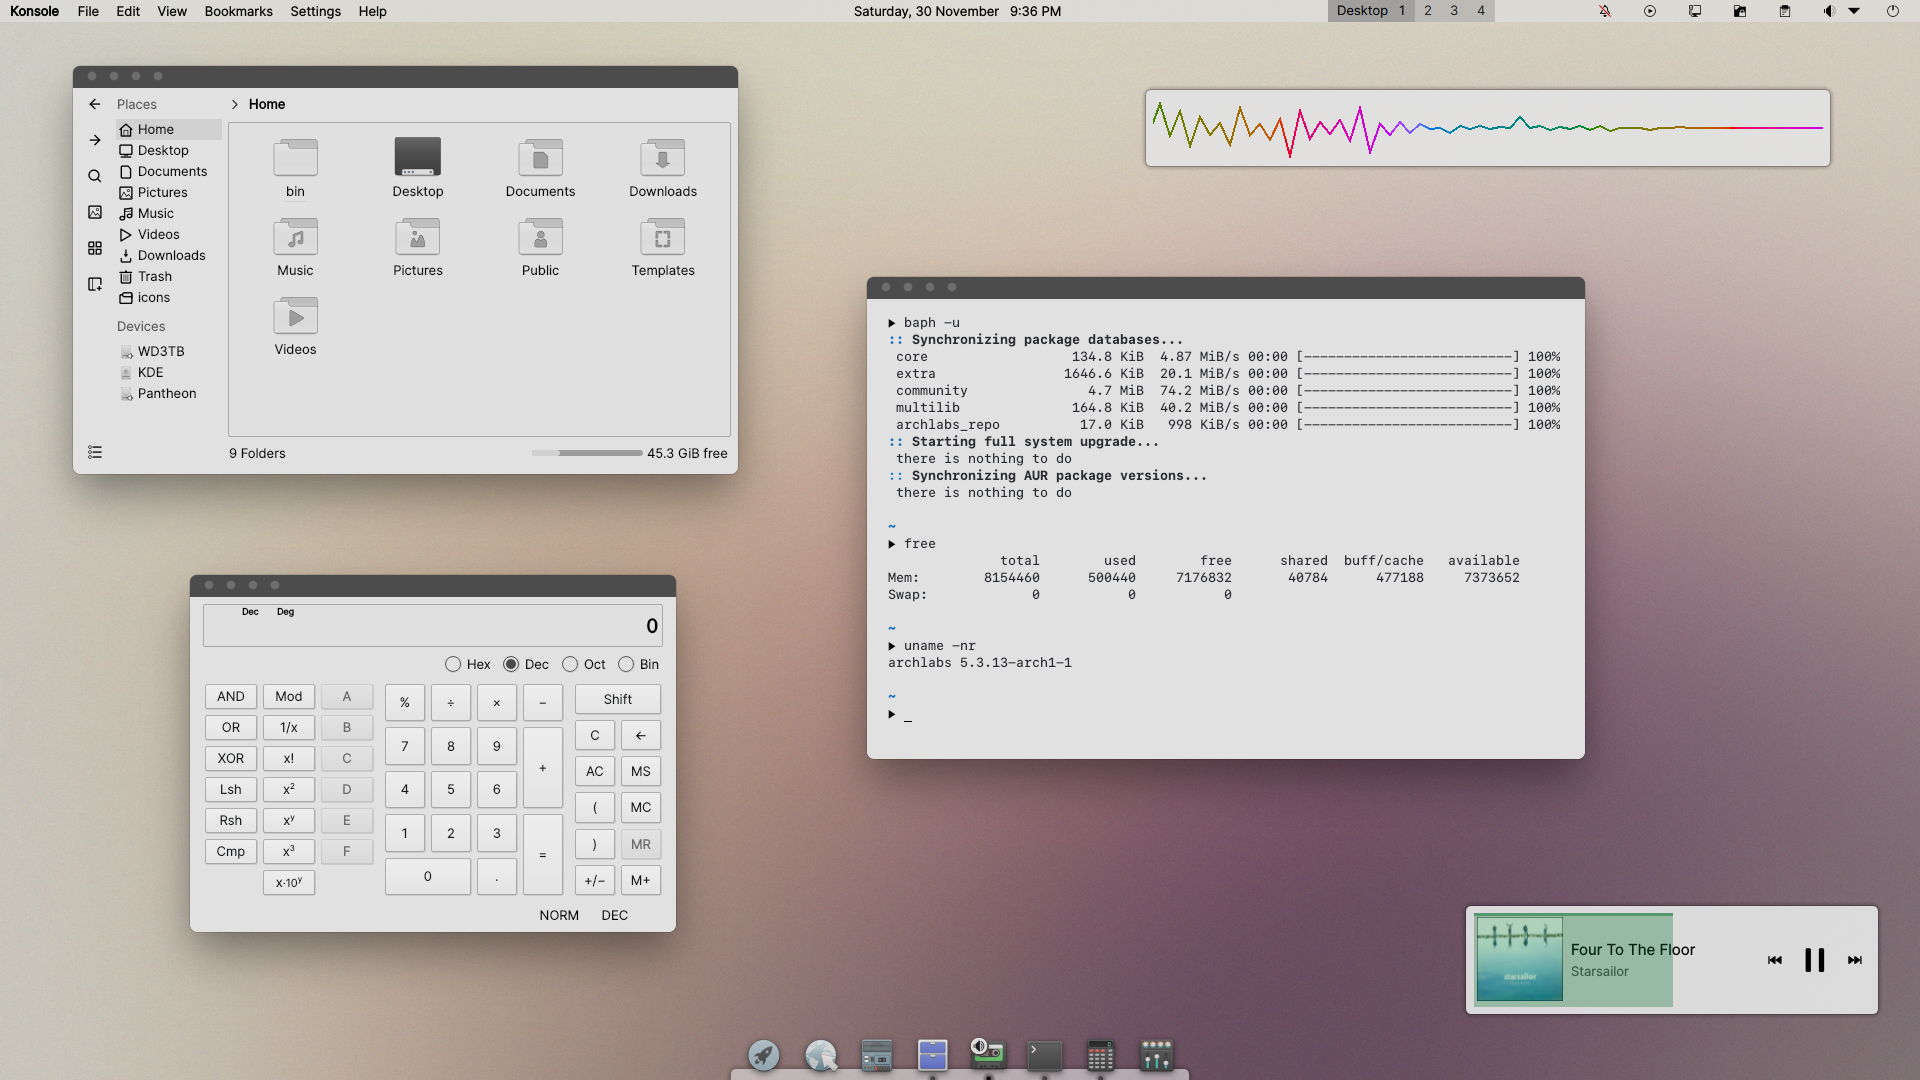Click the file manager zoom slider
This screenshot has height=1080, width=1920.
pos(587,453)
